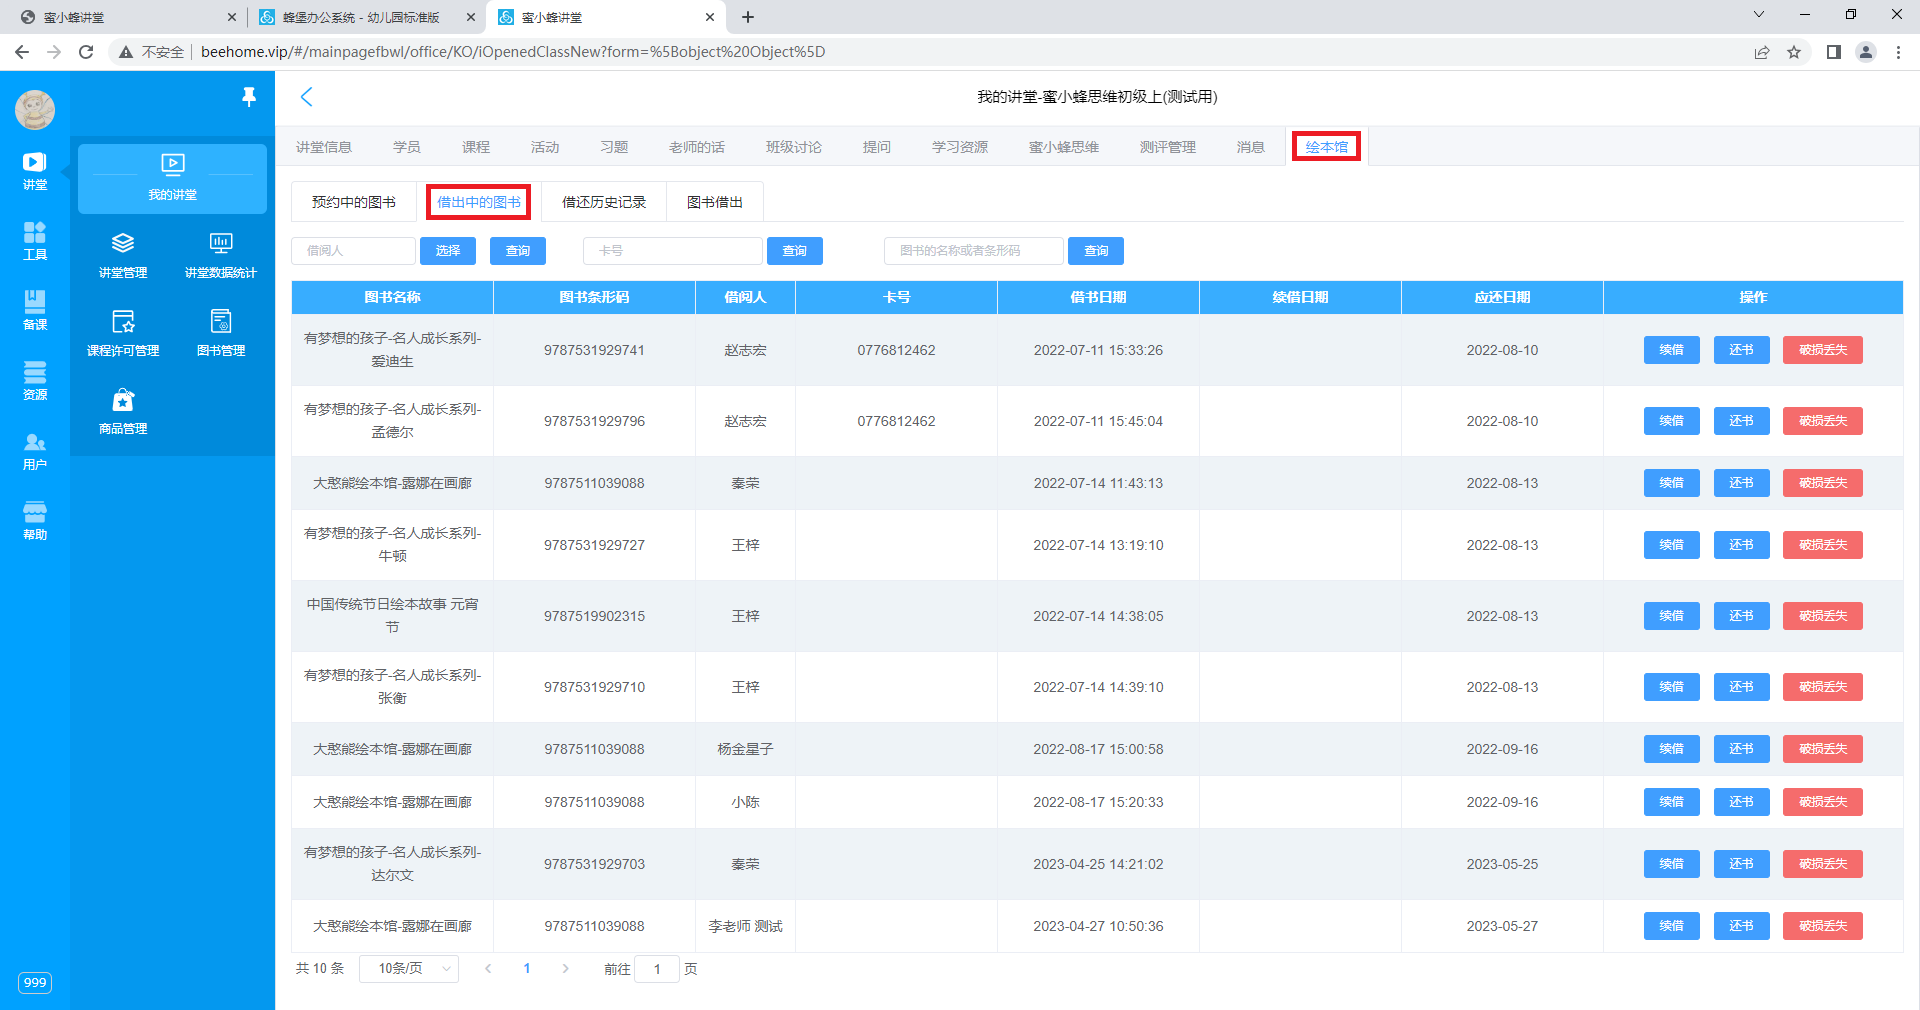The height and width of the screenshot is (1010, 1920).
Task: Open 商品管理 module
Action: 123,411
